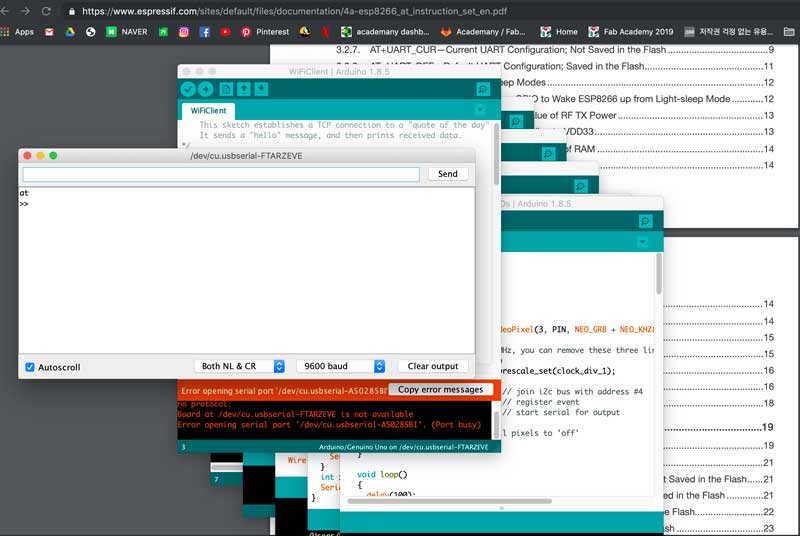The height and width of the screenshot is (536, 800).
Task: Click the Korean-titled bookmark on bookmarks bar
Action: pyautogui.click(x=729, y=32)
